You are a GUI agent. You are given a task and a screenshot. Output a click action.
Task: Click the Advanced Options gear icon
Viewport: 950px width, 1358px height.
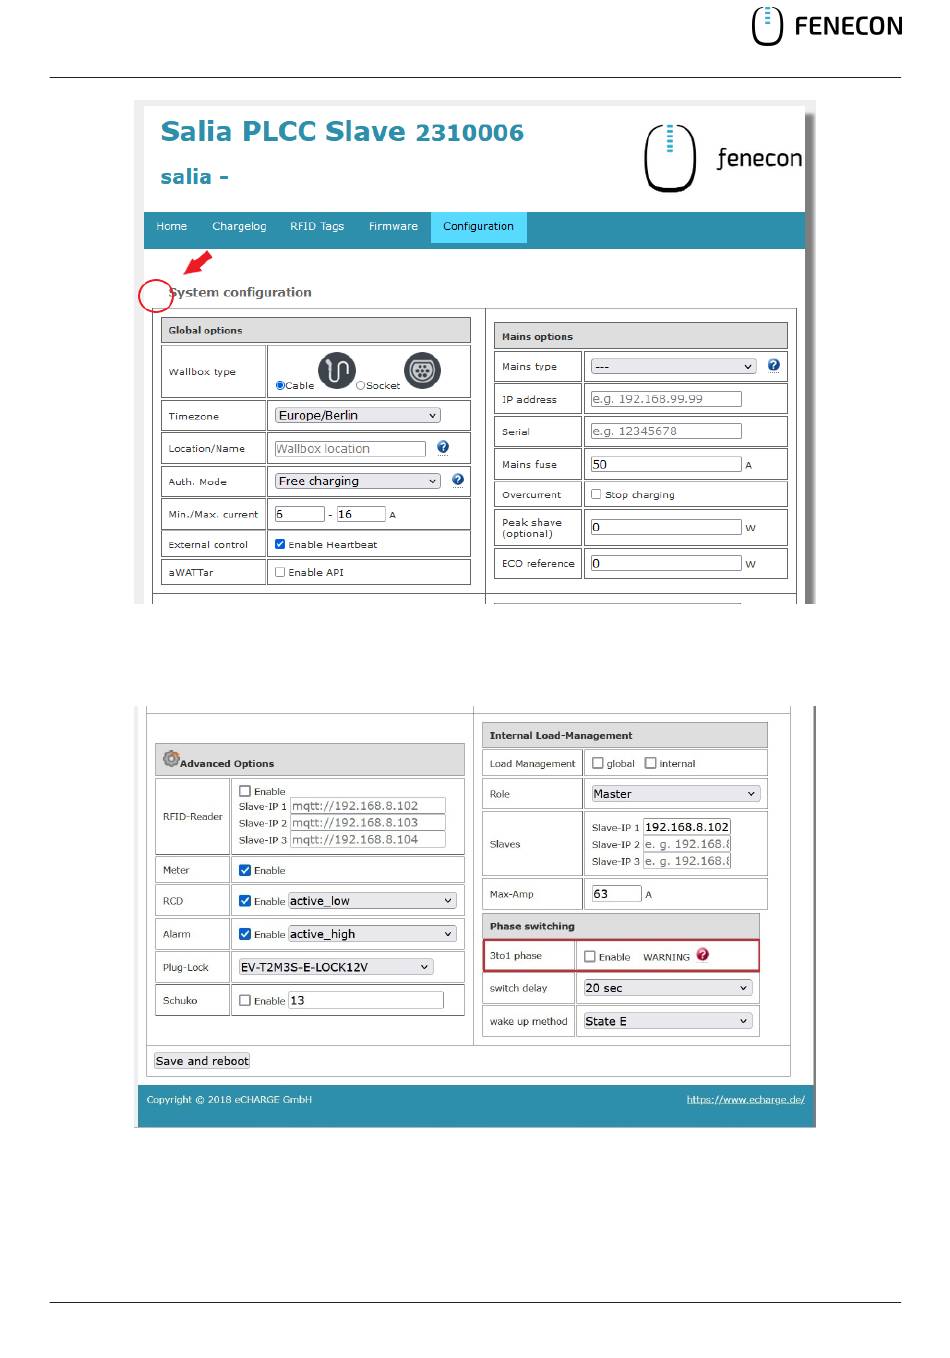[171, 759]
